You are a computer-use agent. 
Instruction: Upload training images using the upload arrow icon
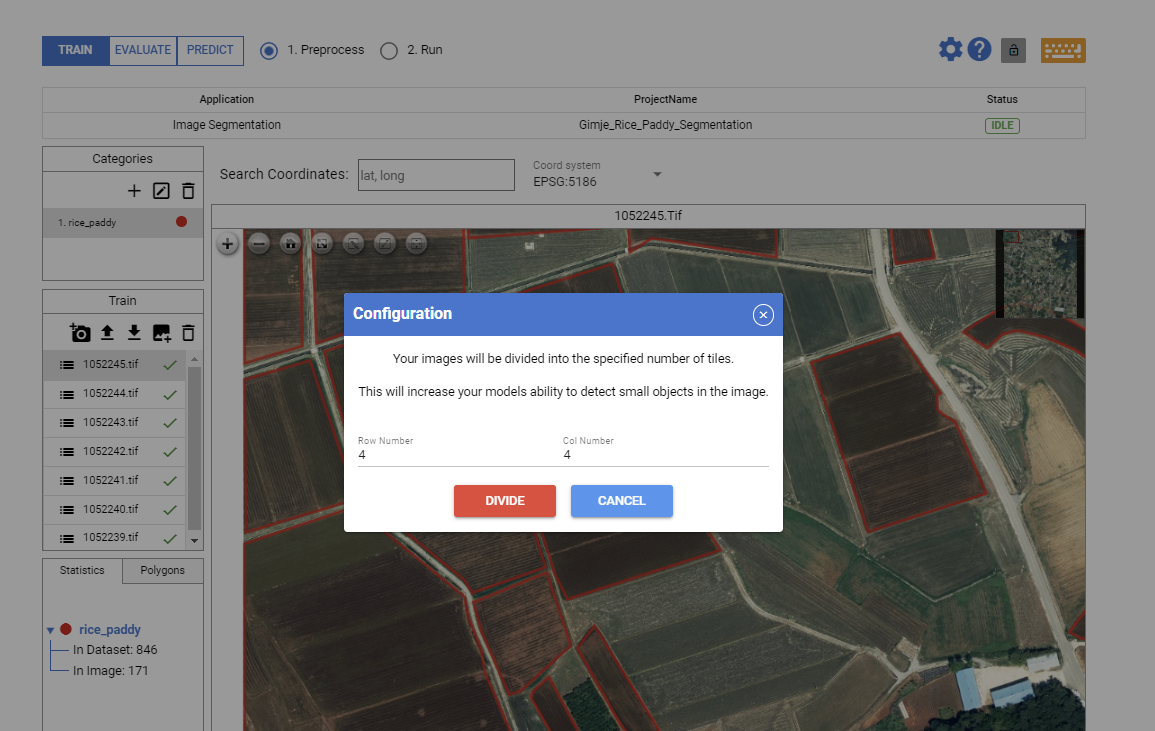(x=107, y=332)
